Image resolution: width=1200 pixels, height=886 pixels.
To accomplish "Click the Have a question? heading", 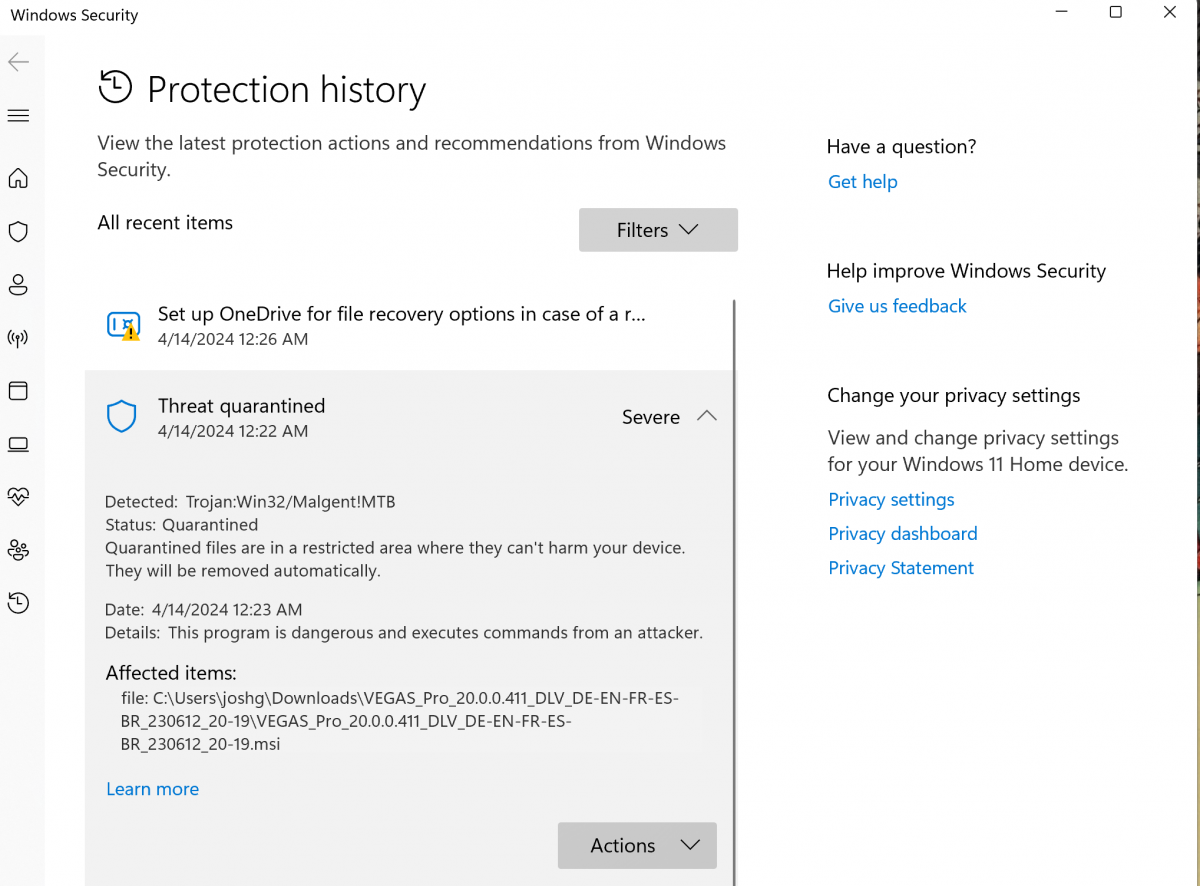I will point(901,147).
